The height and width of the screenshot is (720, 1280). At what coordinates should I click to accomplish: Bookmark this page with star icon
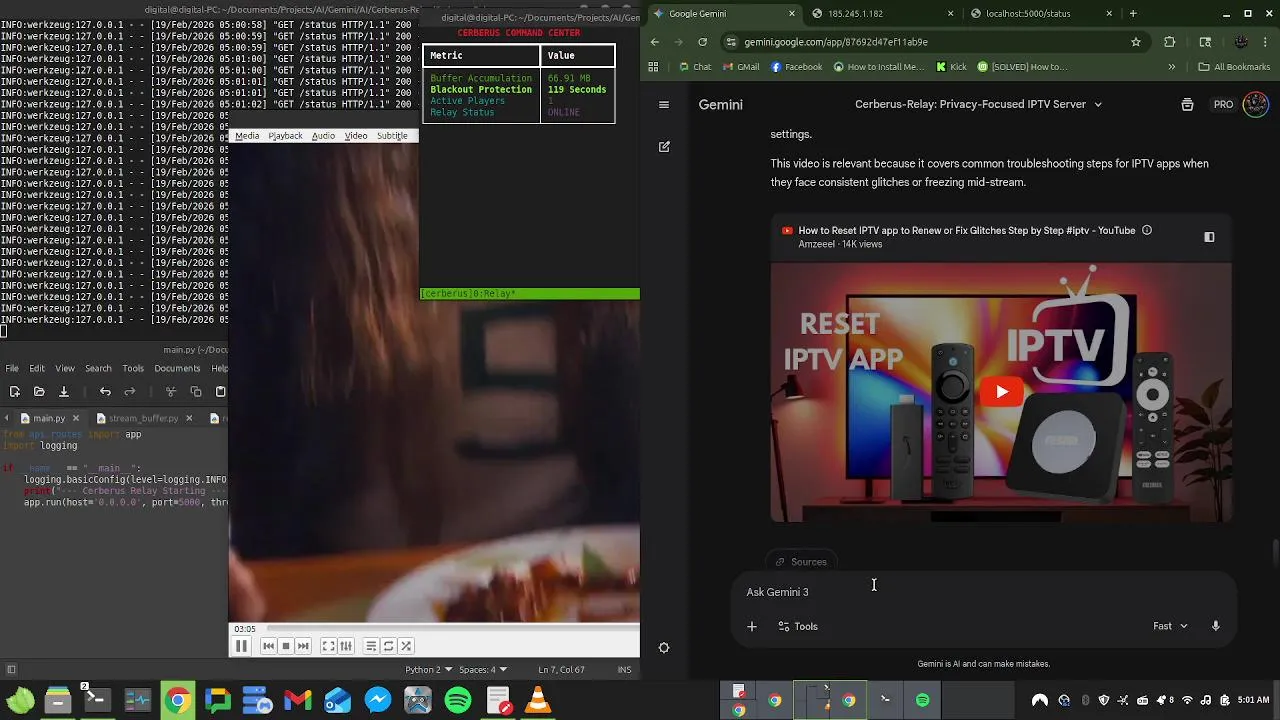click(1136, 42)
